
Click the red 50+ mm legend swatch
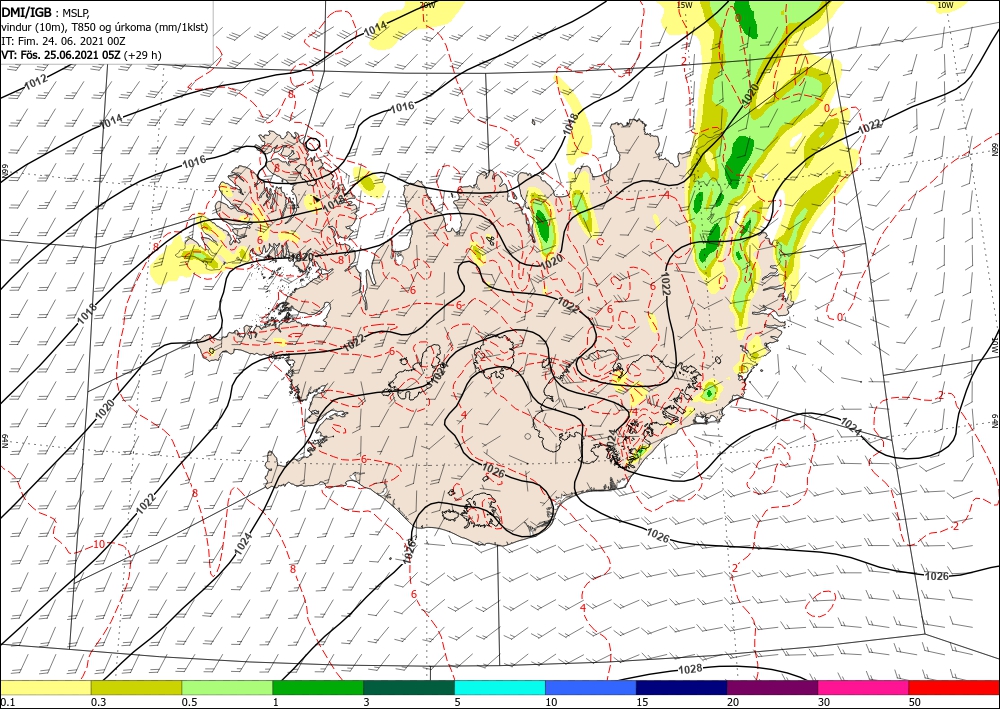tap(954, 688)
